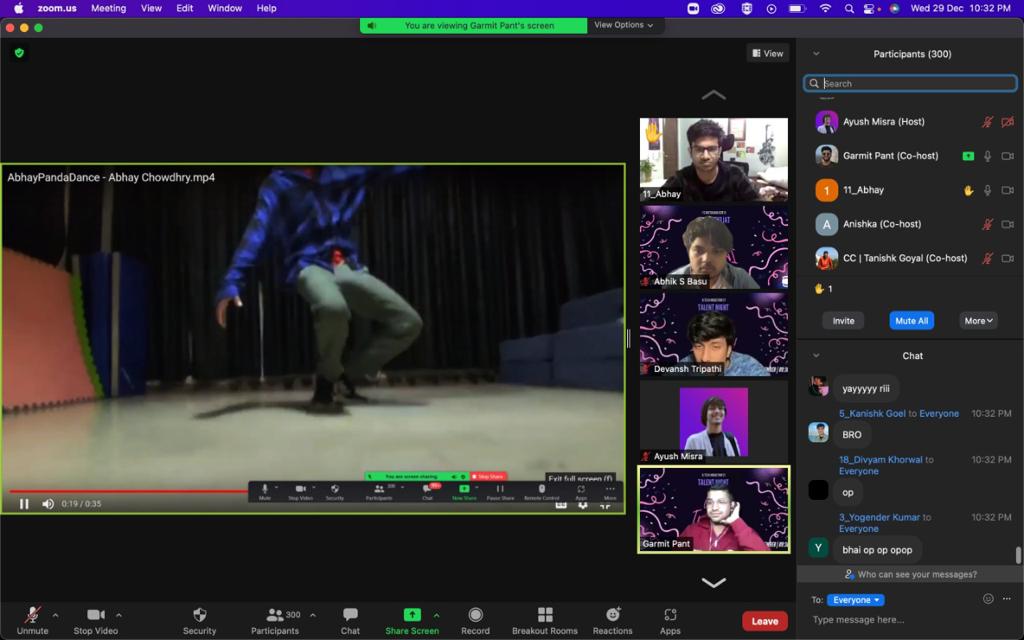Click the emoji smiley icon in chat
1024x640 pixels.
(x=988, y=599)
